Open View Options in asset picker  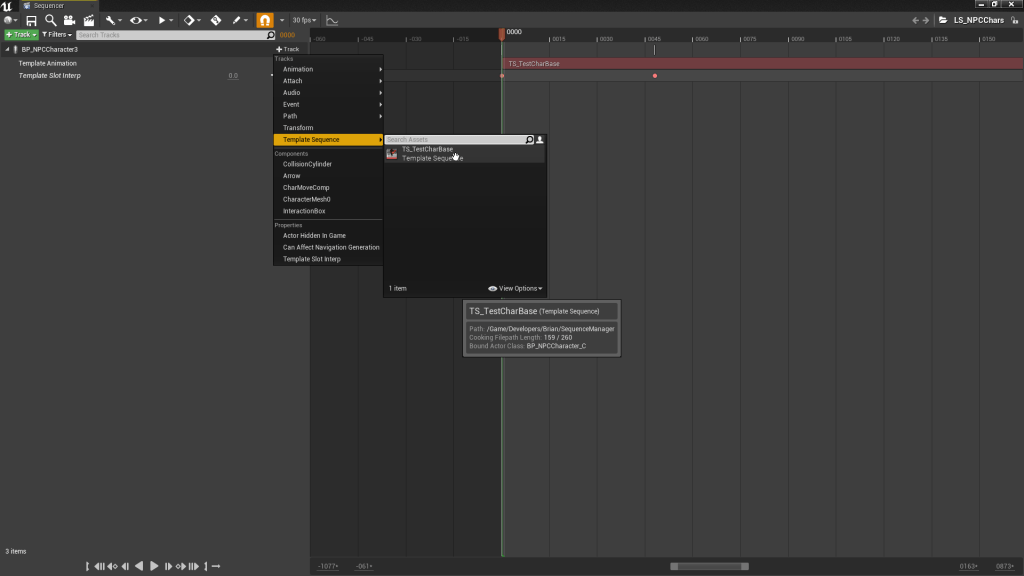pos(515,288)
